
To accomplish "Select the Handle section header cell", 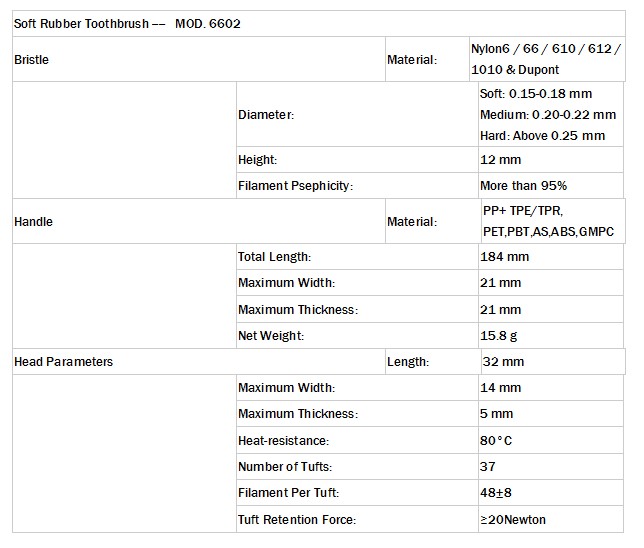I will (34, 222).
